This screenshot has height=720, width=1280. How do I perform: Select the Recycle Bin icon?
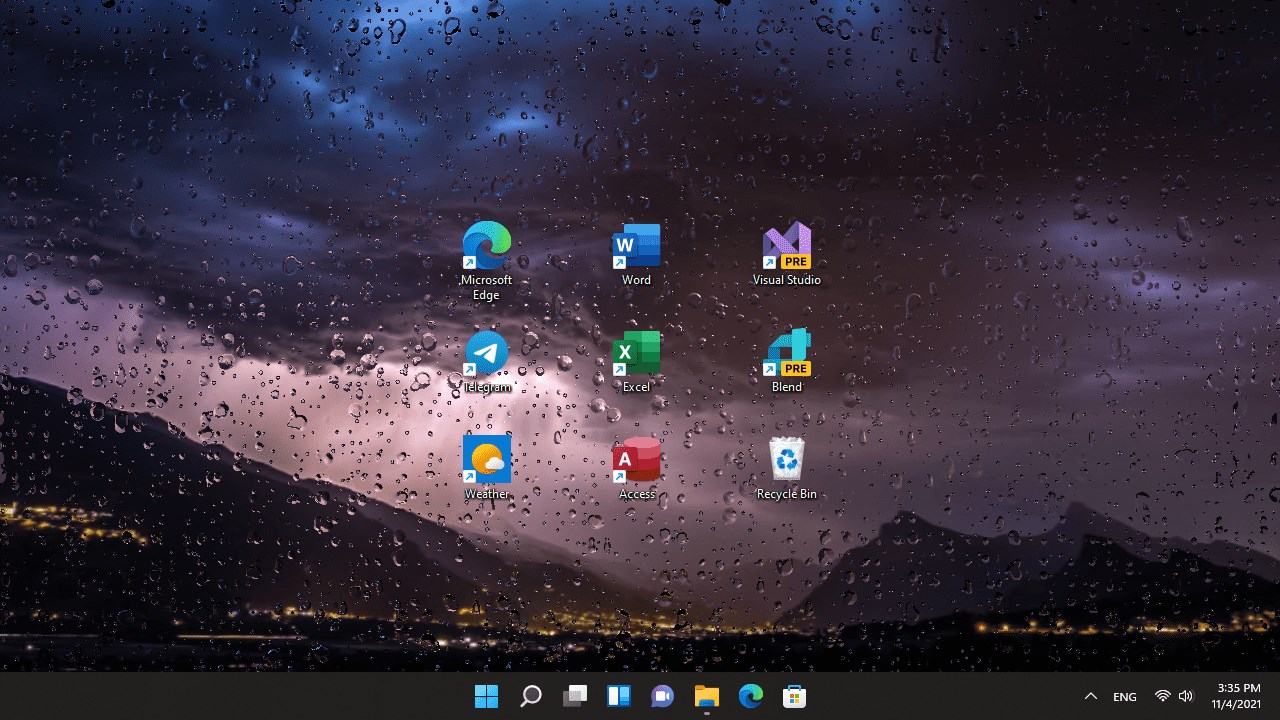(787, 468)
